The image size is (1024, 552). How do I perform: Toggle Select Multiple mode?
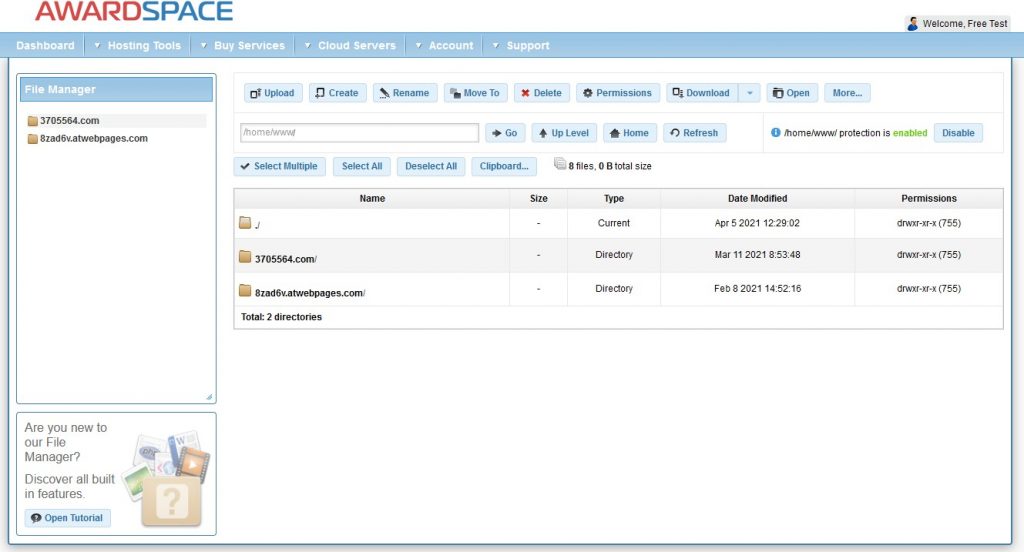click(x=280, y=166)
